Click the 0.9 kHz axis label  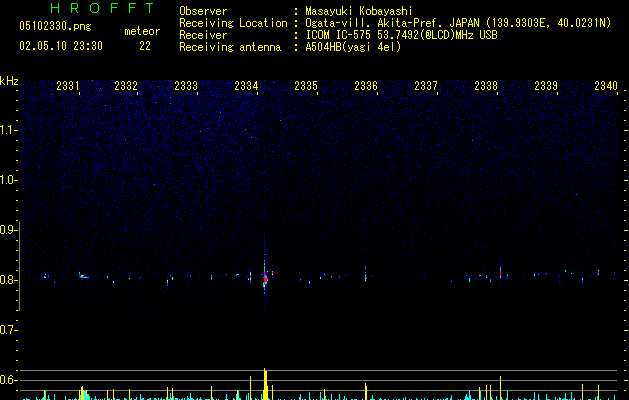pos(8,230)
